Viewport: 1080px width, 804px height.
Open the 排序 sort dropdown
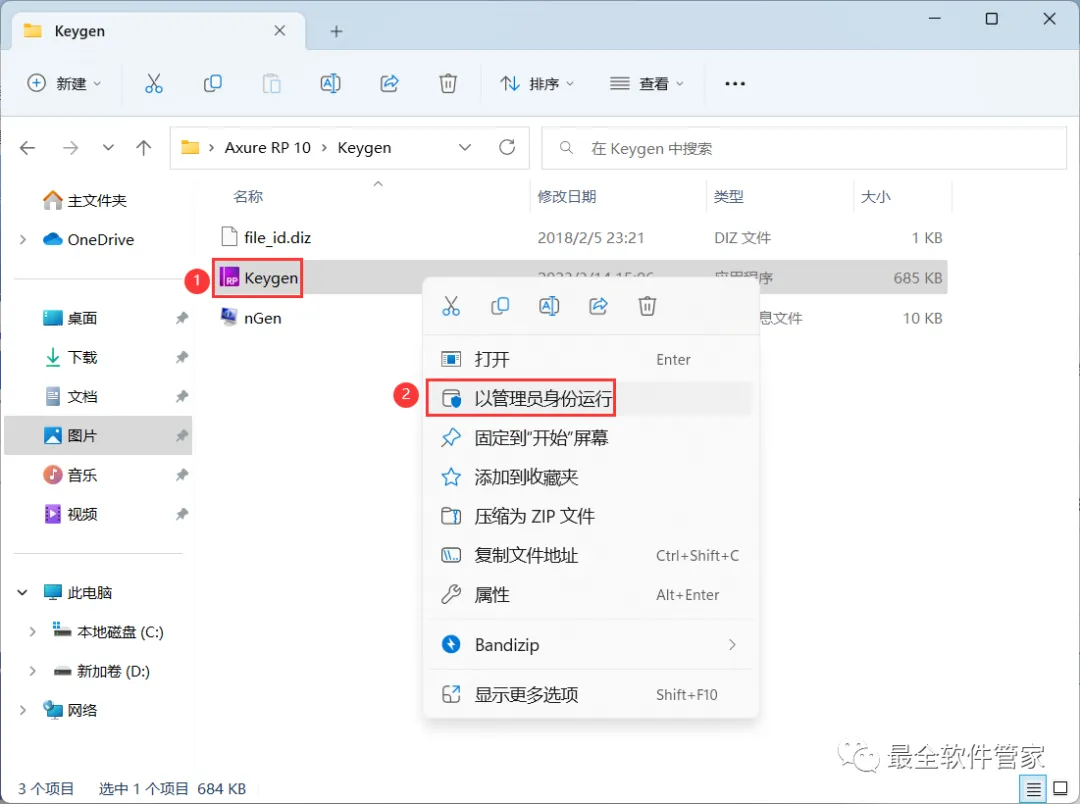click(x=537, y=83)
